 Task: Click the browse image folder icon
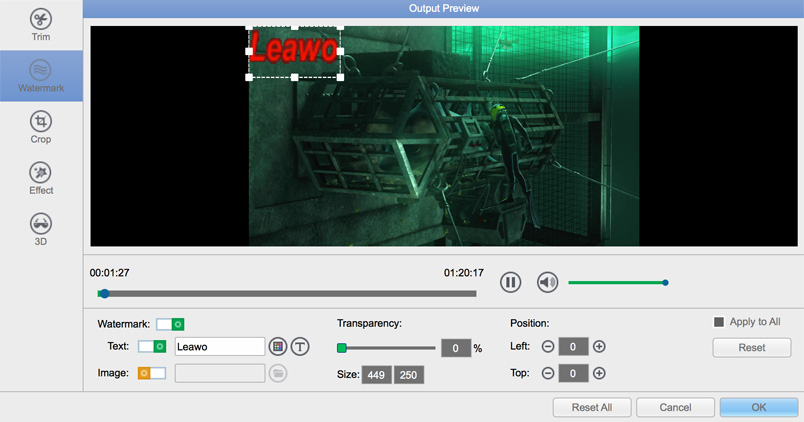click(278, 373)
